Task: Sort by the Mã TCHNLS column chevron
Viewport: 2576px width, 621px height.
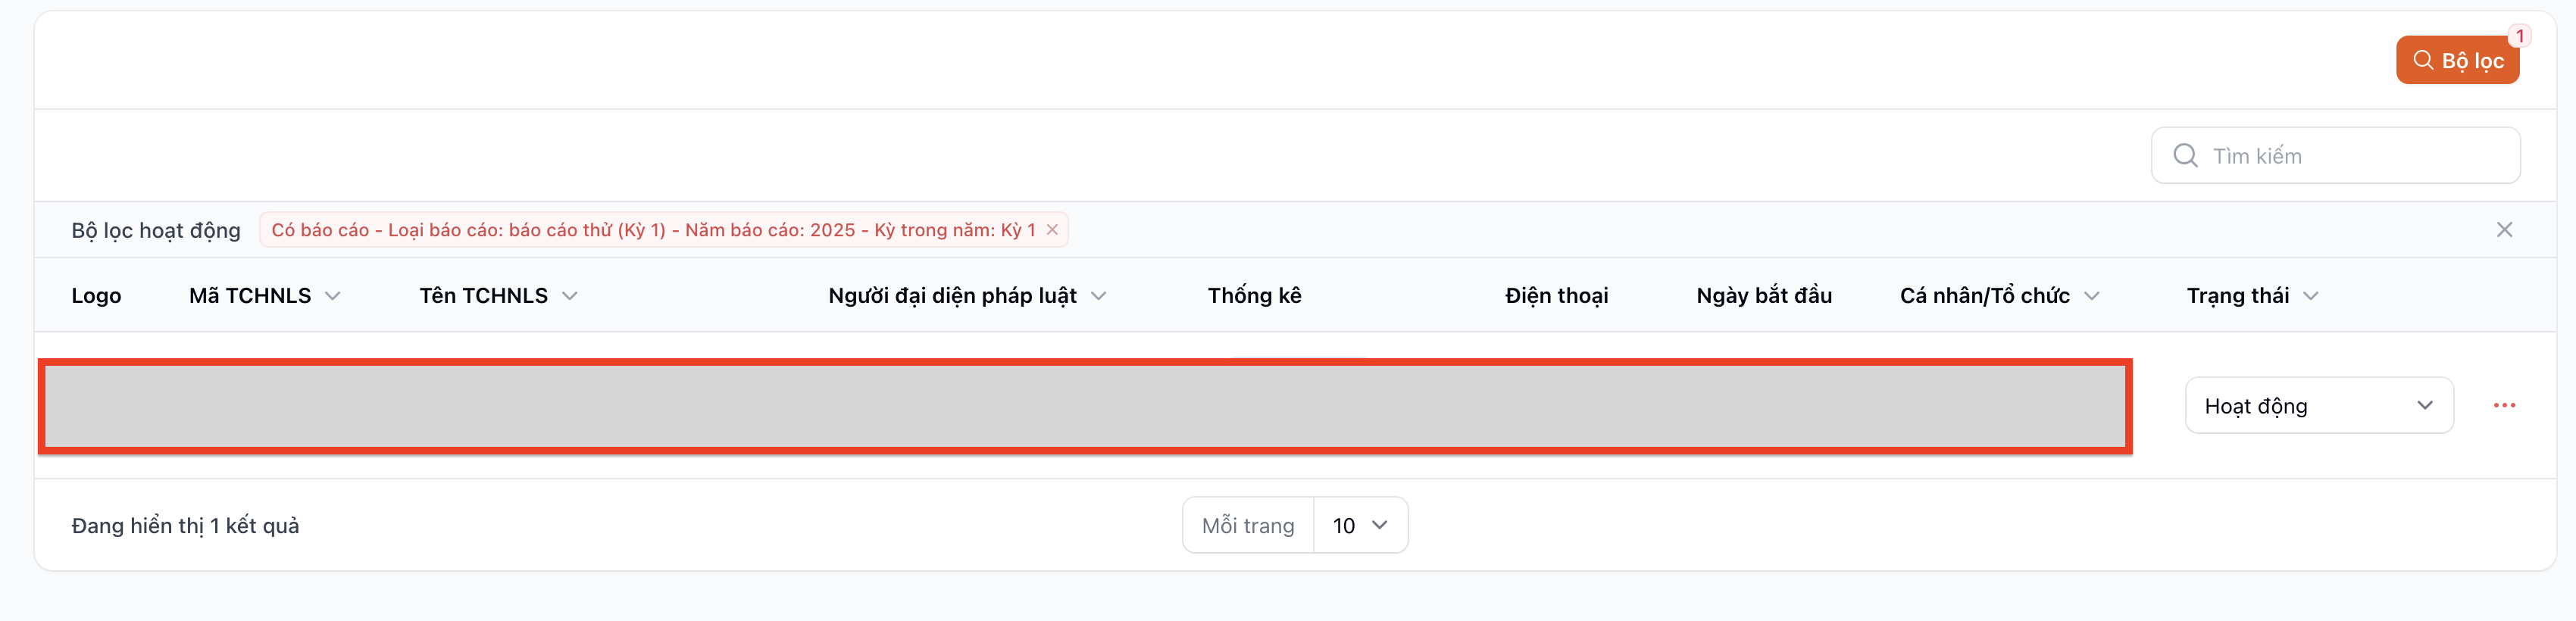Action: [x=333, y=296]
